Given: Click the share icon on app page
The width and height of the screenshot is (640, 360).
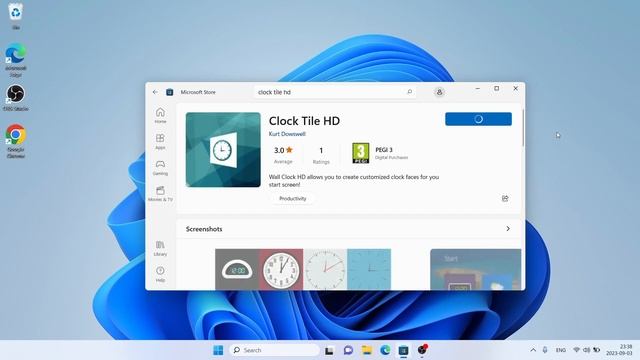Looking at the screenshot, I should coord(505,198).
